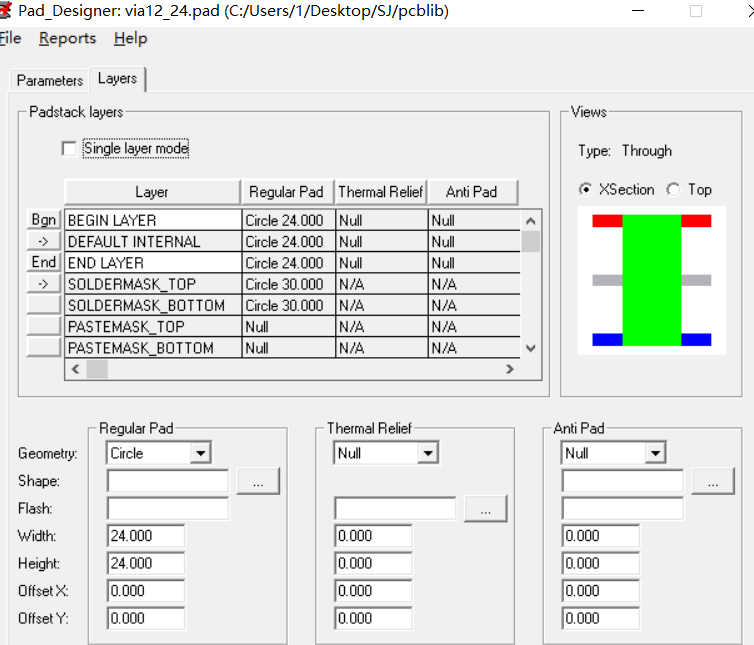Click the Anti Pad Height field
The width and height of the screenshot is (754, 645).
click(601, 563)
